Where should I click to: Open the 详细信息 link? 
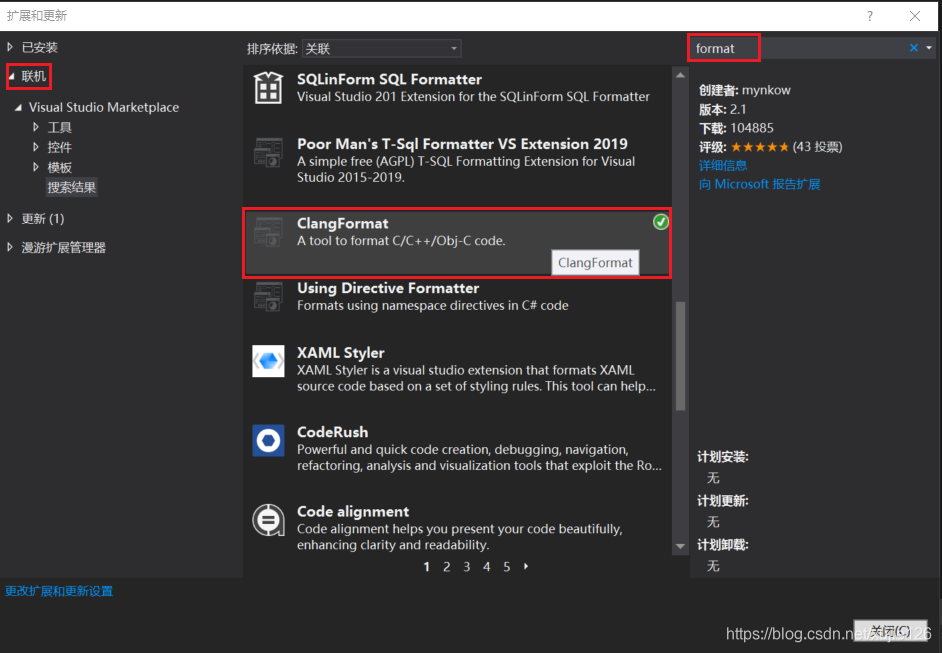click(x=723, y=165)
